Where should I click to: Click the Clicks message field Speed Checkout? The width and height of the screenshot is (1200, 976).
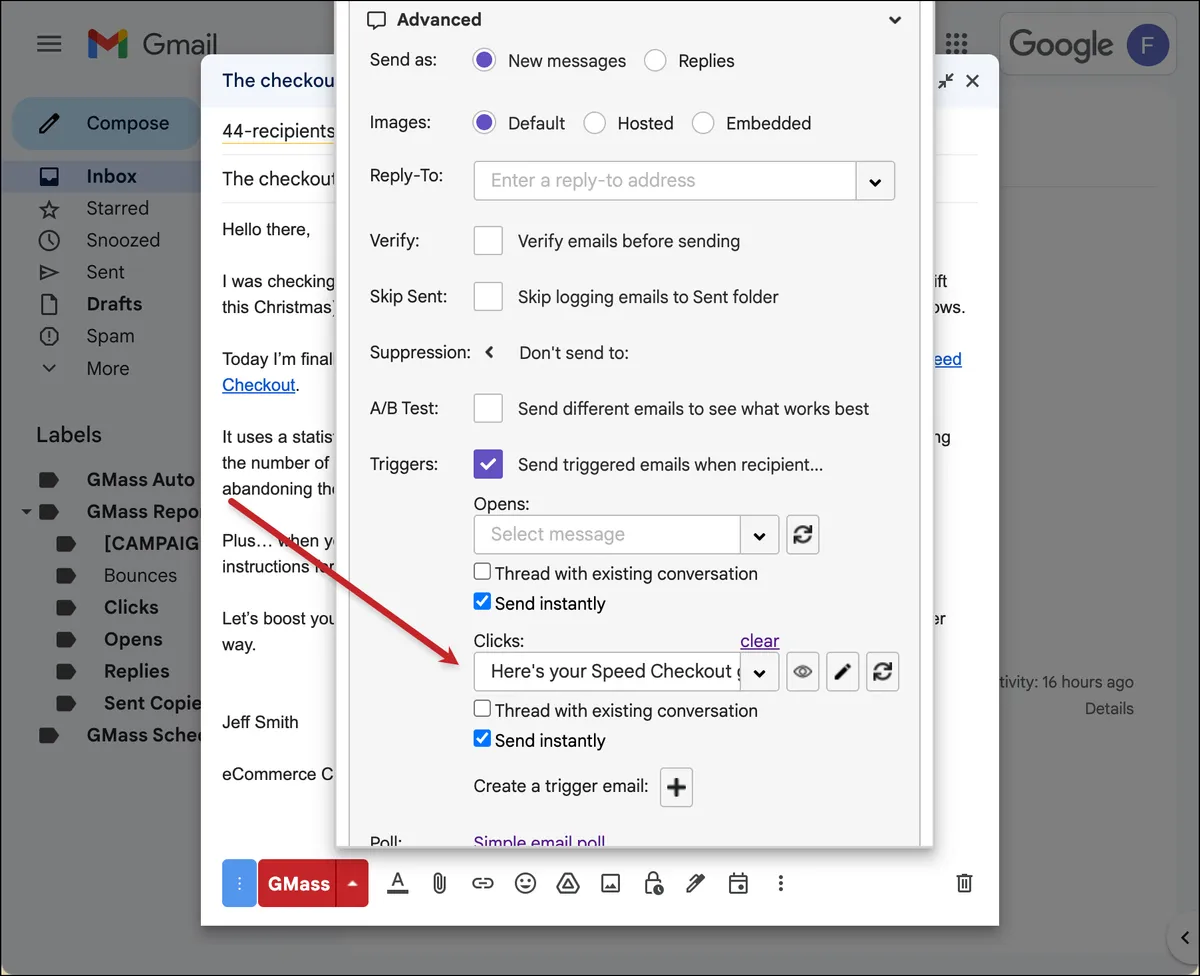point(607,671)
